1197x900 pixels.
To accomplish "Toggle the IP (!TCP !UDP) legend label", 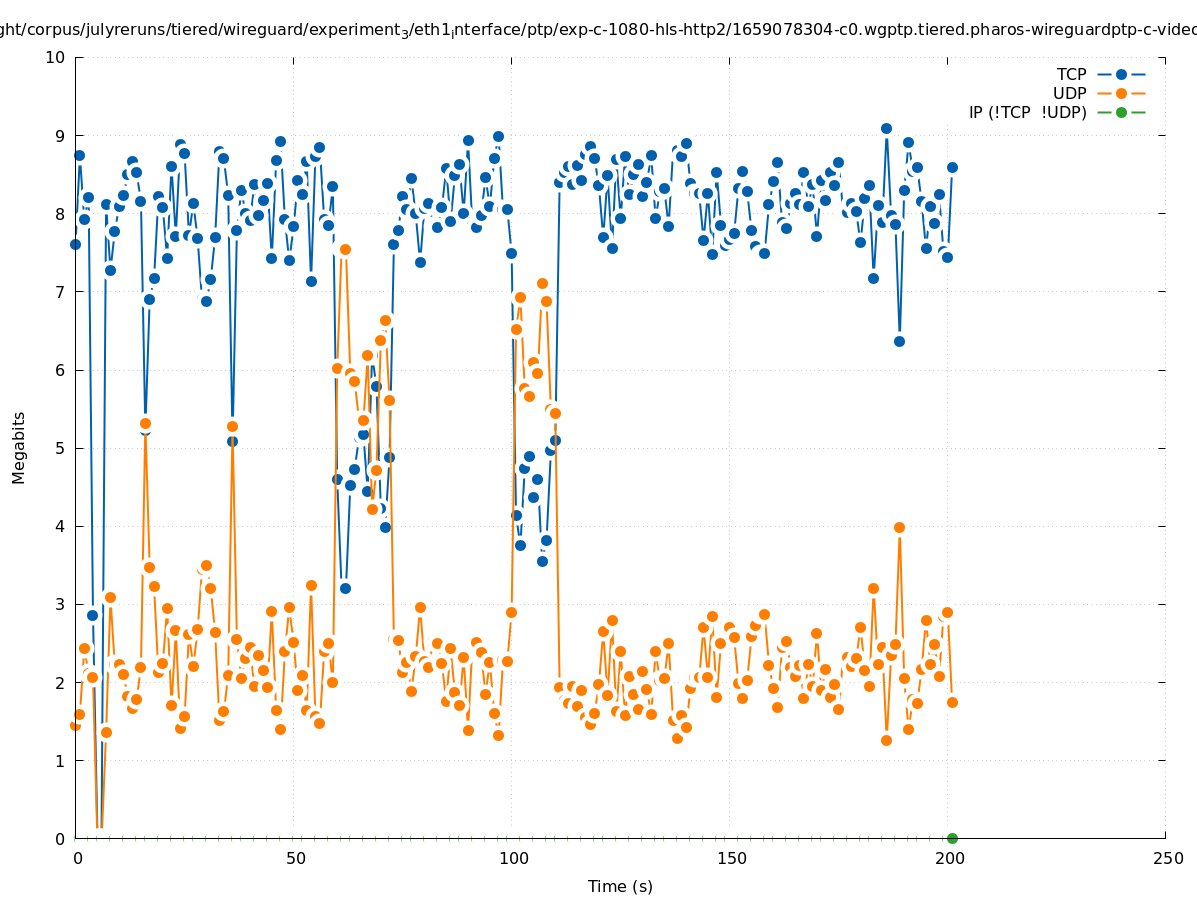I will [x=1027, y=113].
